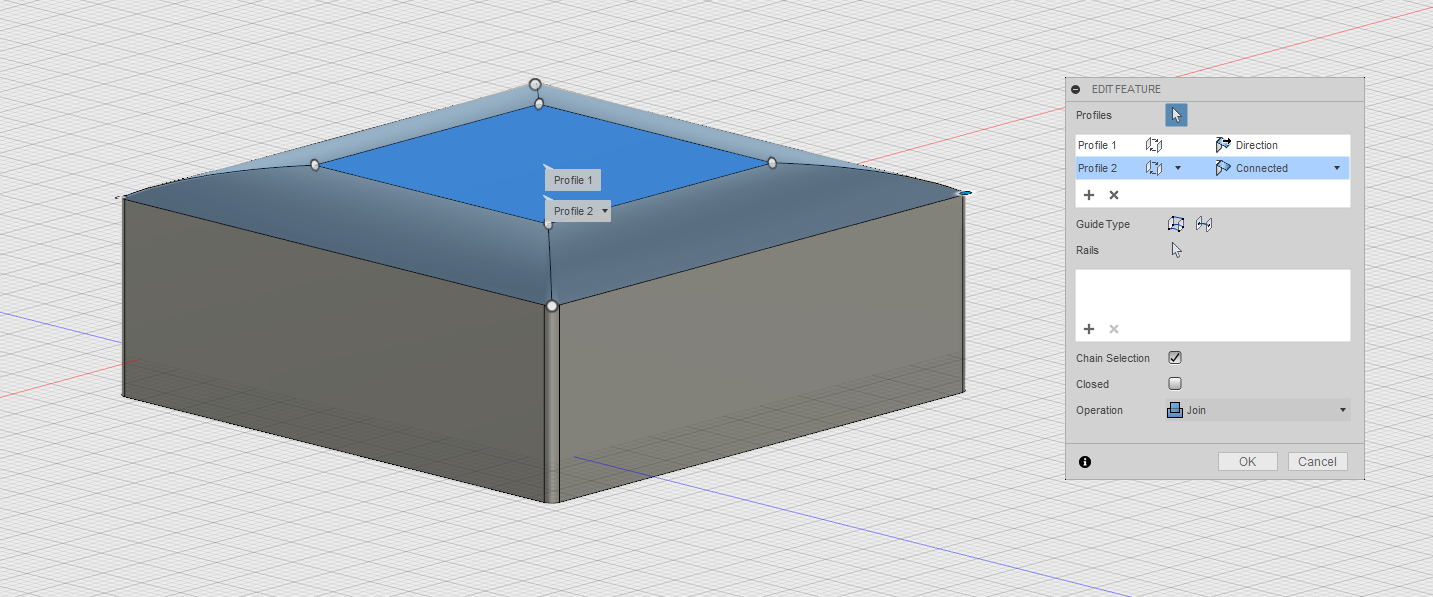
Task: Click Profile 1 type icon
Action: [x=1153, y=145]
